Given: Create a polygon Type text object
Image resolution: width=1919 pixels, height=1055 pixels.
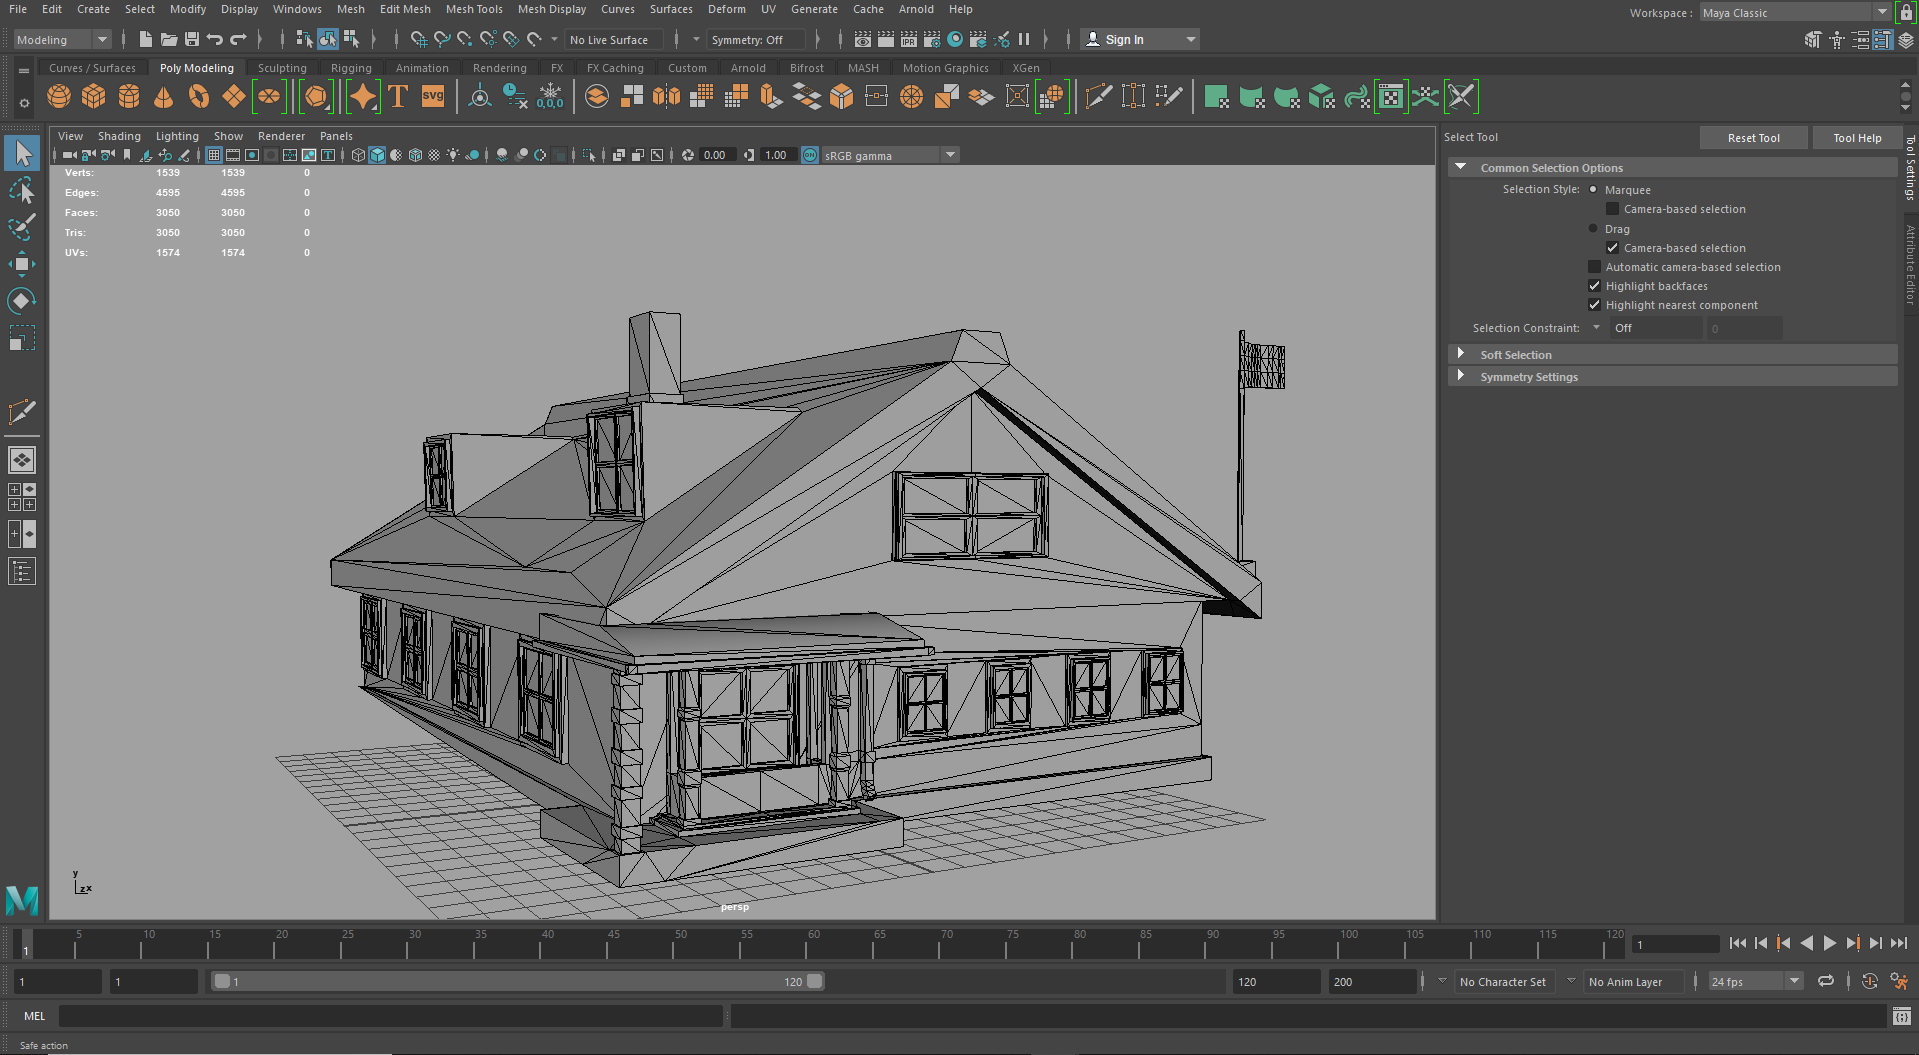Looking at the screenshot, I should (x=397, y=96).
